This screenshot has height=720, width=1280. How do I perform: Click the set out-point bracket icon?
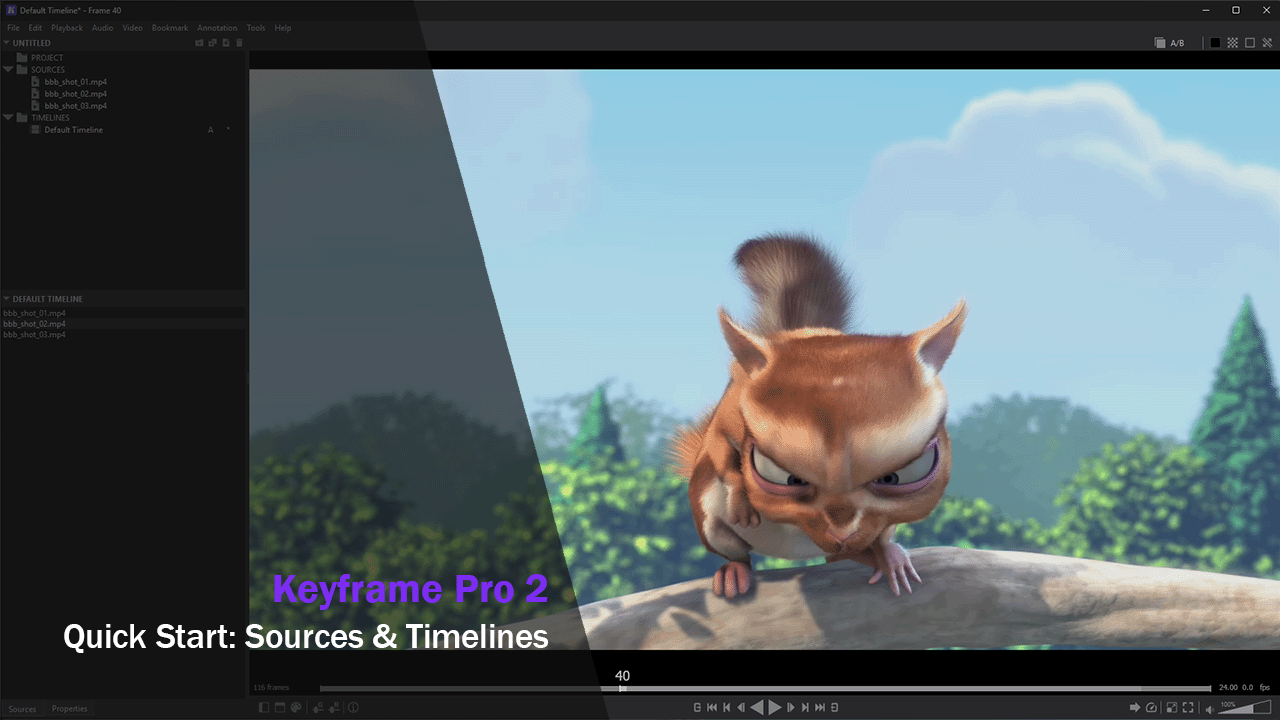tap(835, 708)
